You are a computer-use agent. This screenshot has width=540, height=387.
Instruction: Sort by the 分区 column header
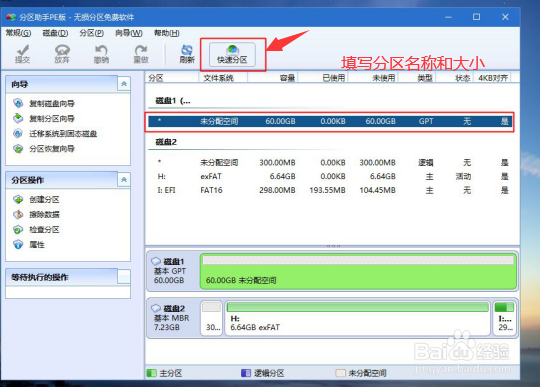click(x=172, y=78)
